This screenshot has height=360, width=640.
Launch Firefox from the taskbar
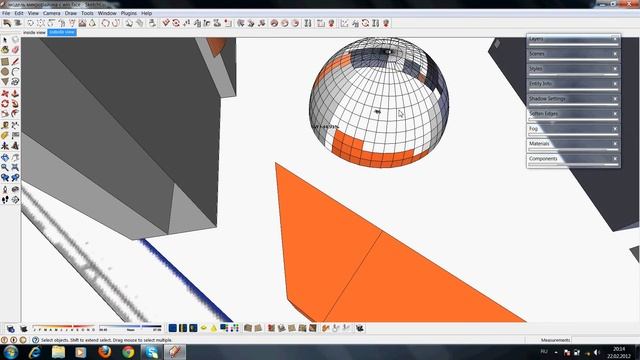click(x=104, y=352)
